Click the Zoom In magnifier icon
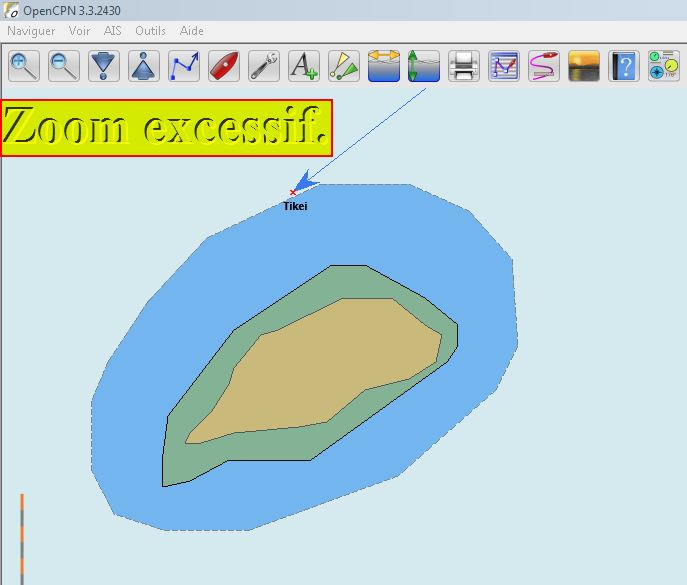 (24, 67)
